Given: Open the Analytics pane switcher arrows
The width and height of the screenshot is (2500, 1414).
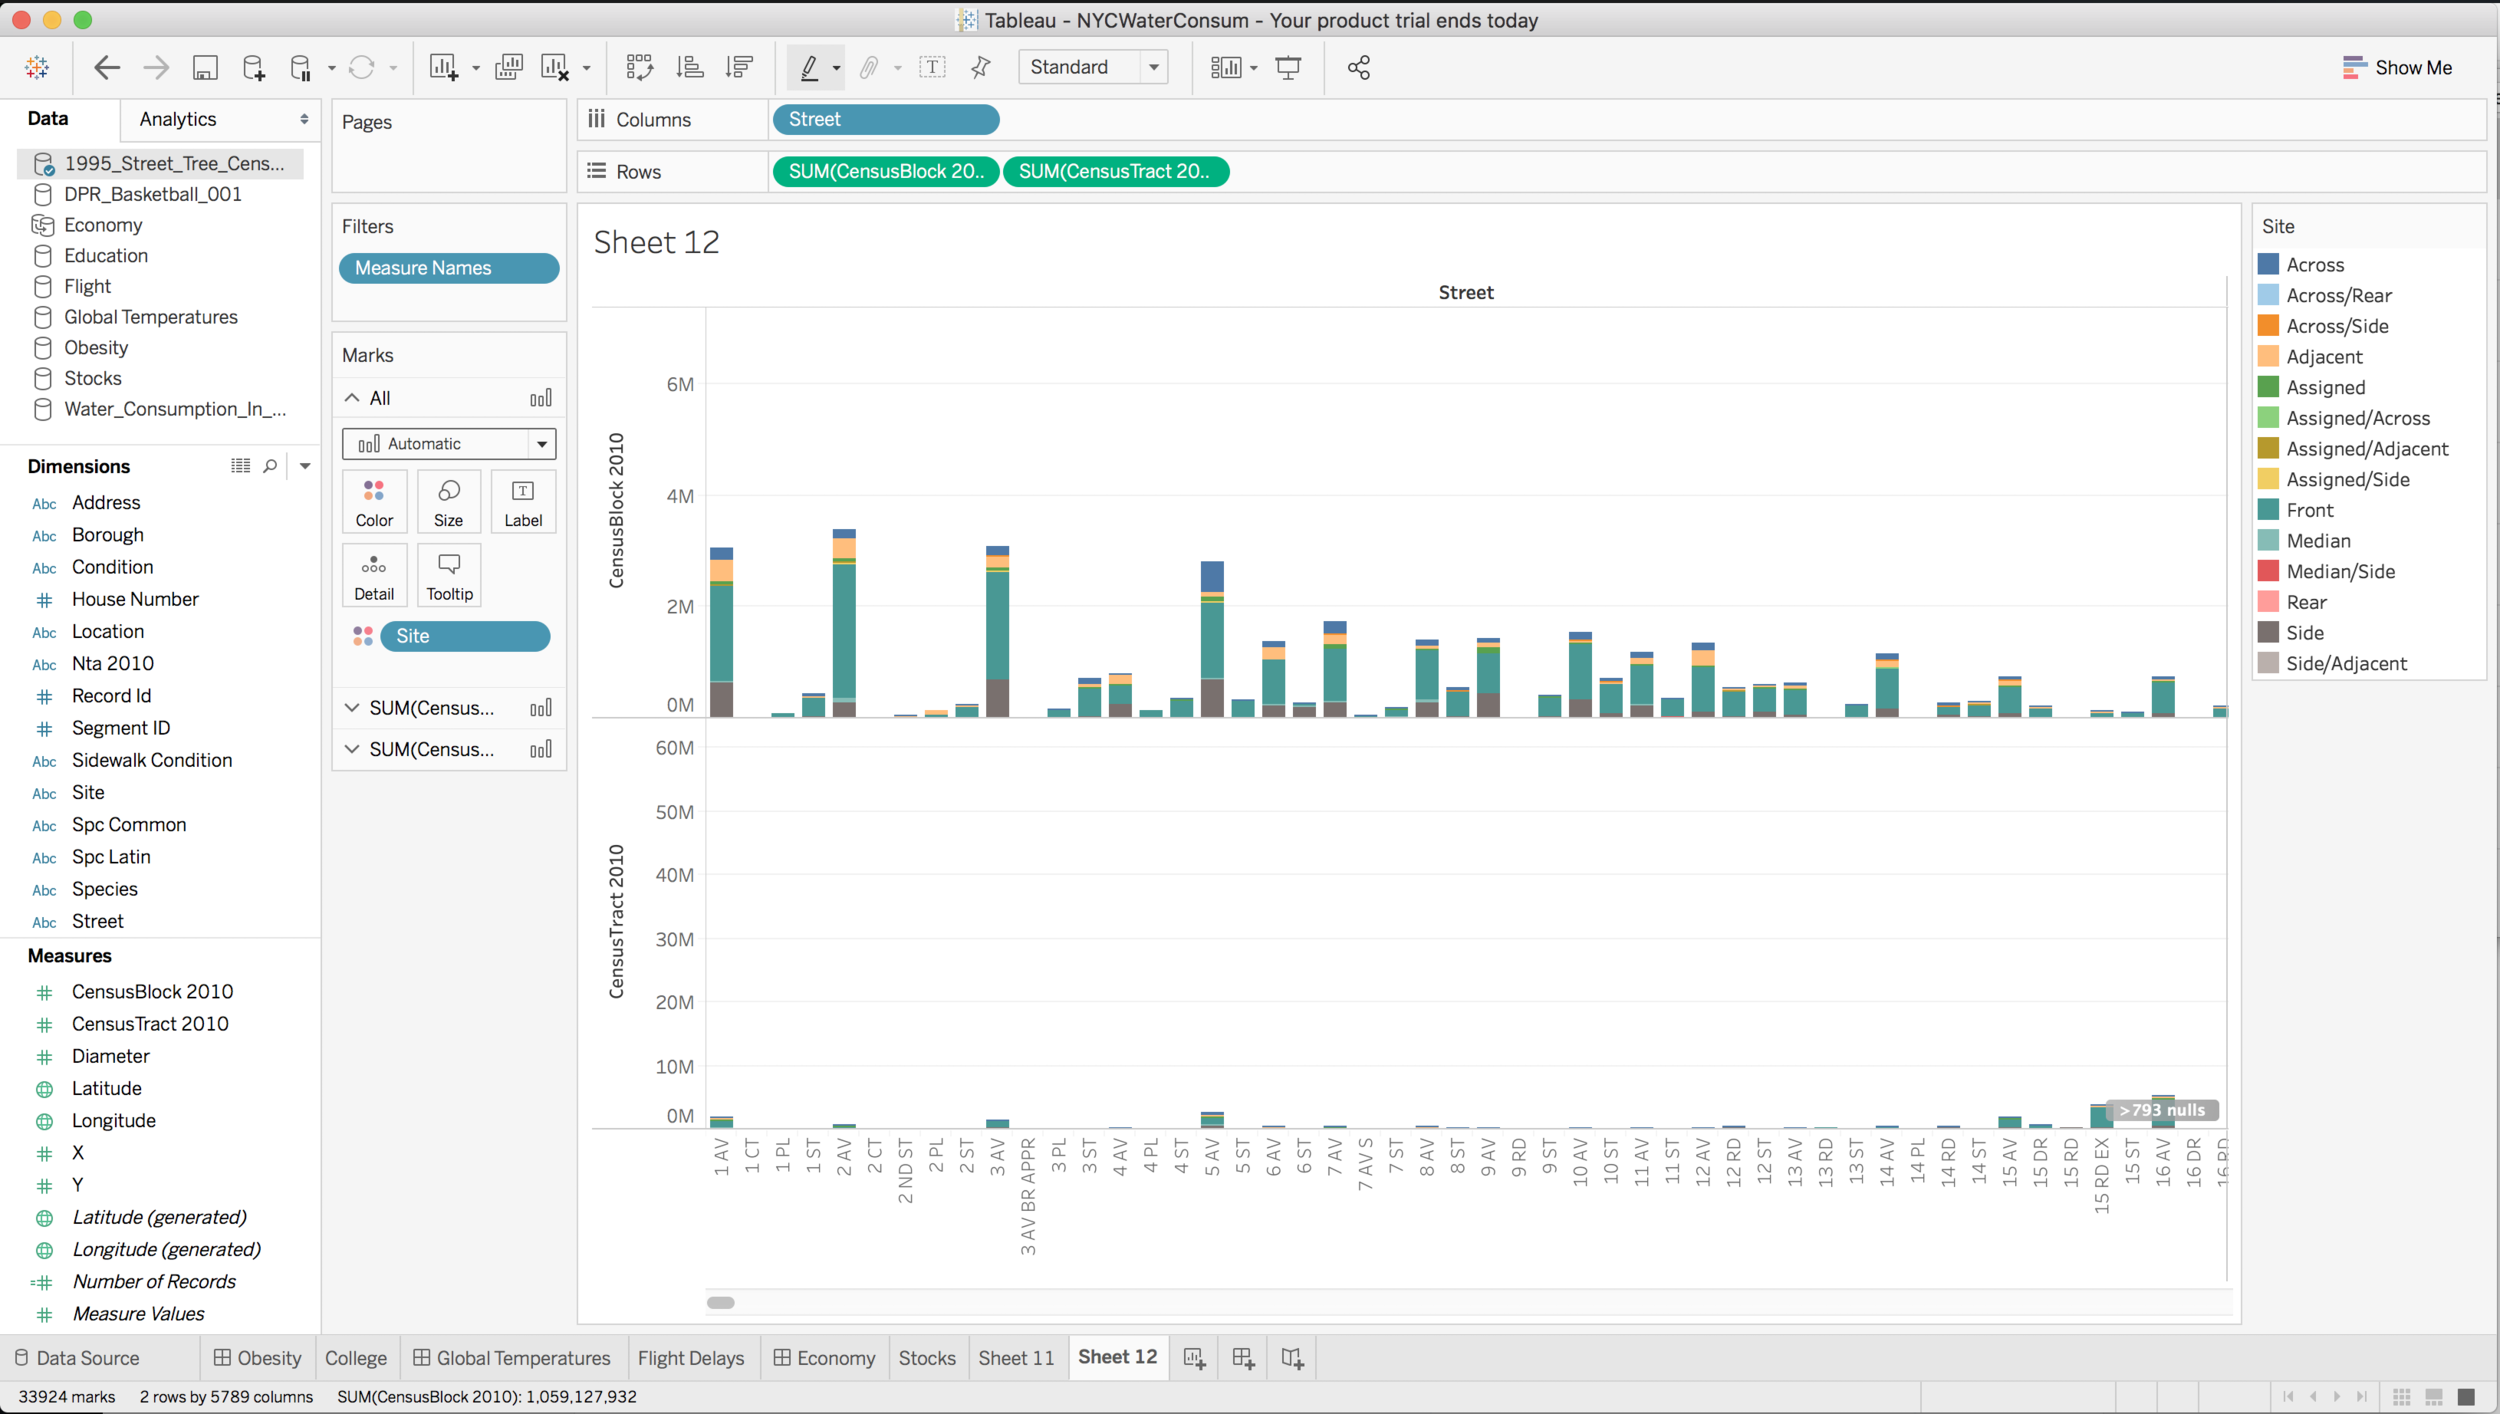Looking at the screenshot, I should coord(304,119).
